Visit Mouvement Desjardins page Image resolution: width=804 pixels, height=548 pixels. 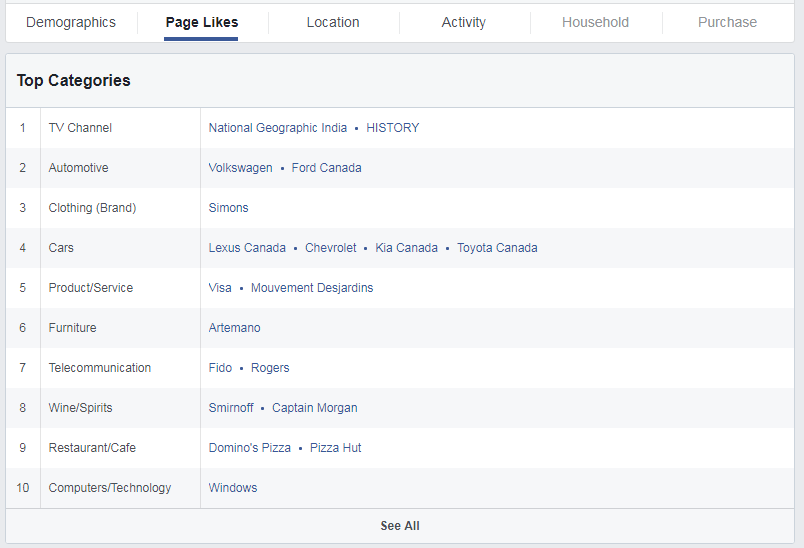point(312,288)
